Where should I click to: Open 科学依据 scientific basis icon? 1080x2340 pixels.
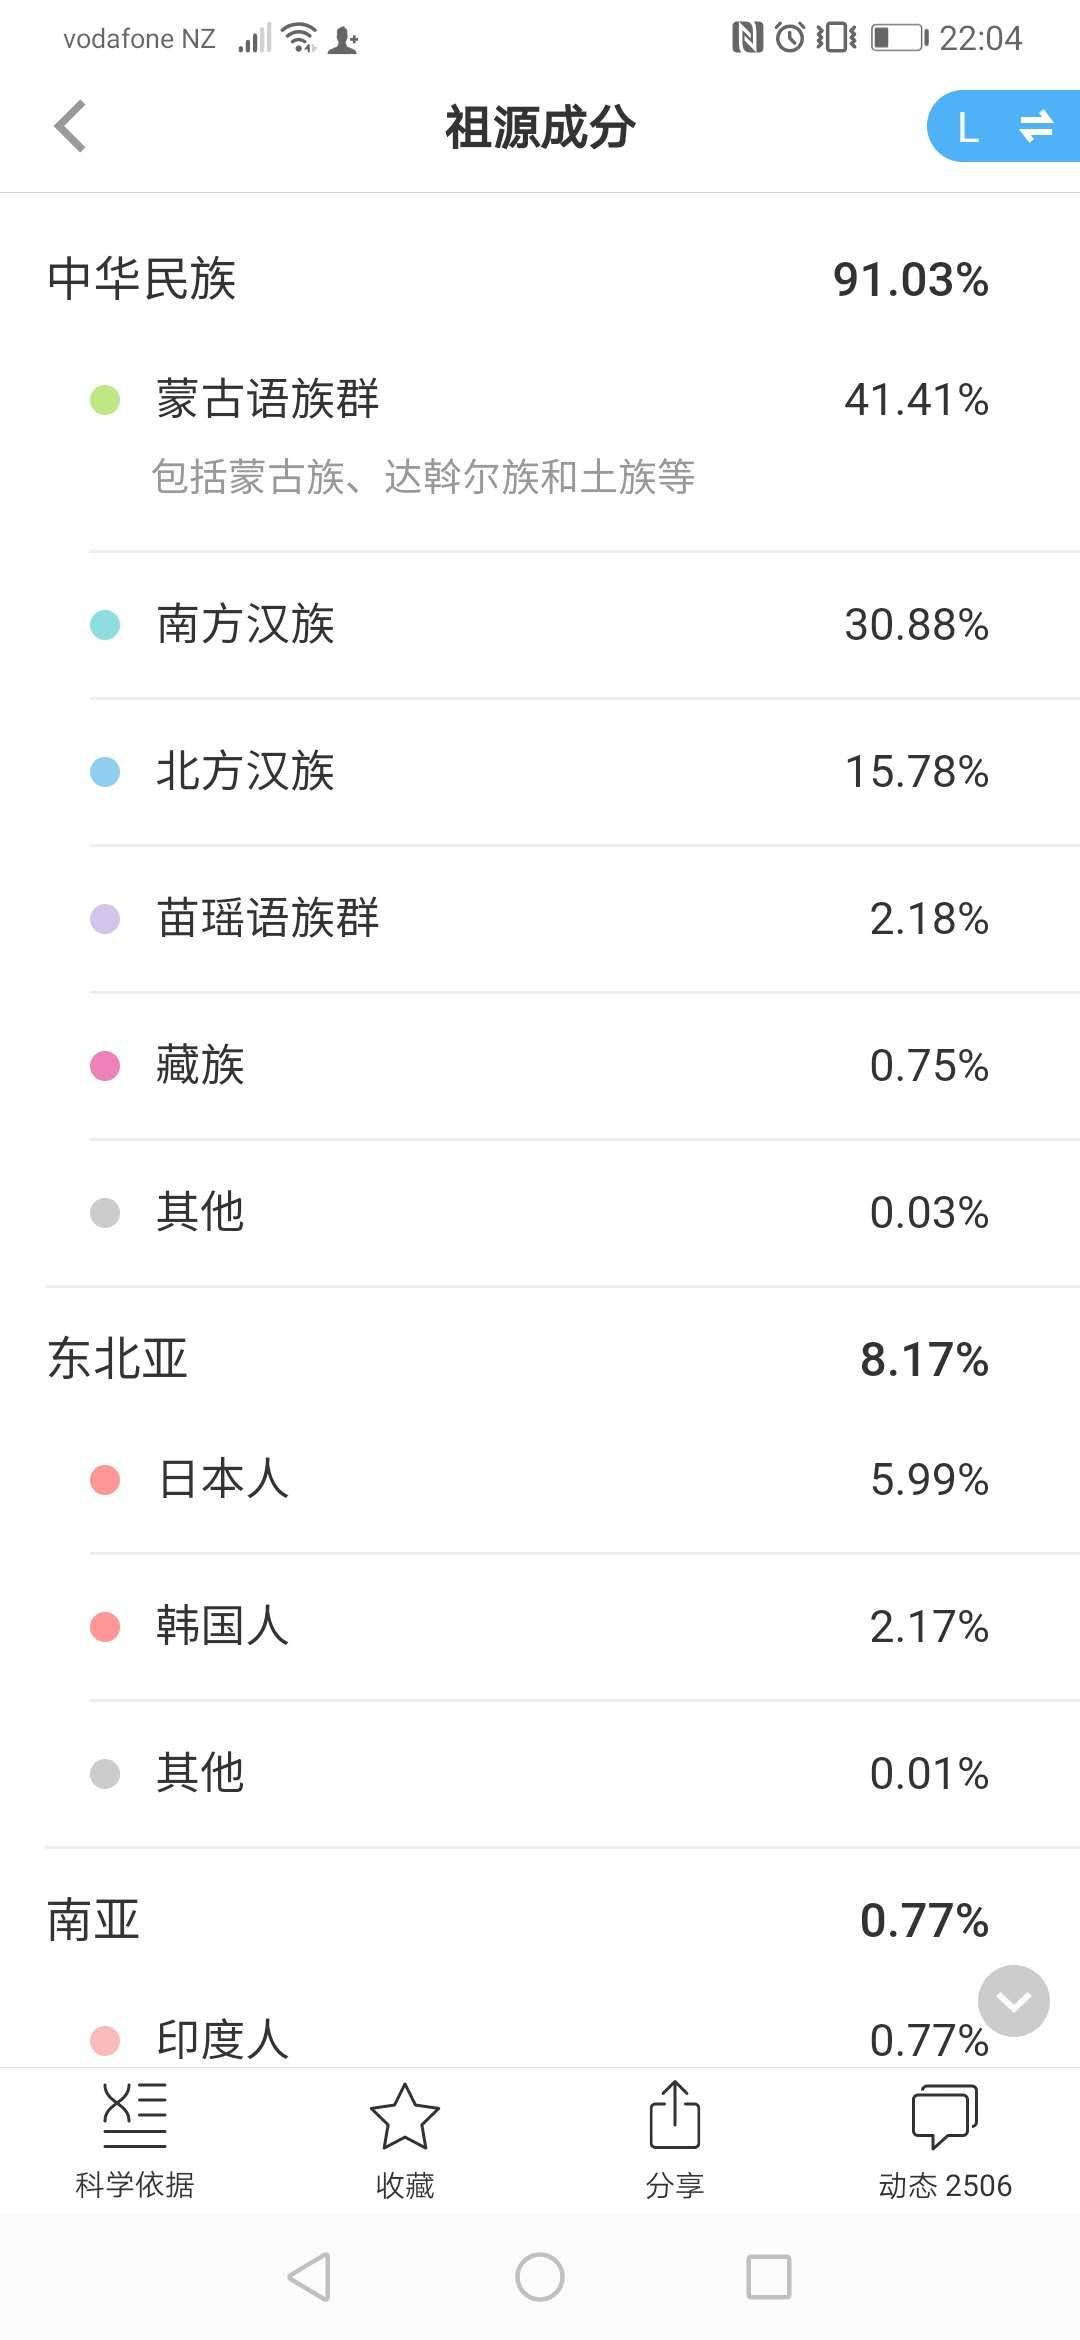(135, 2141)
